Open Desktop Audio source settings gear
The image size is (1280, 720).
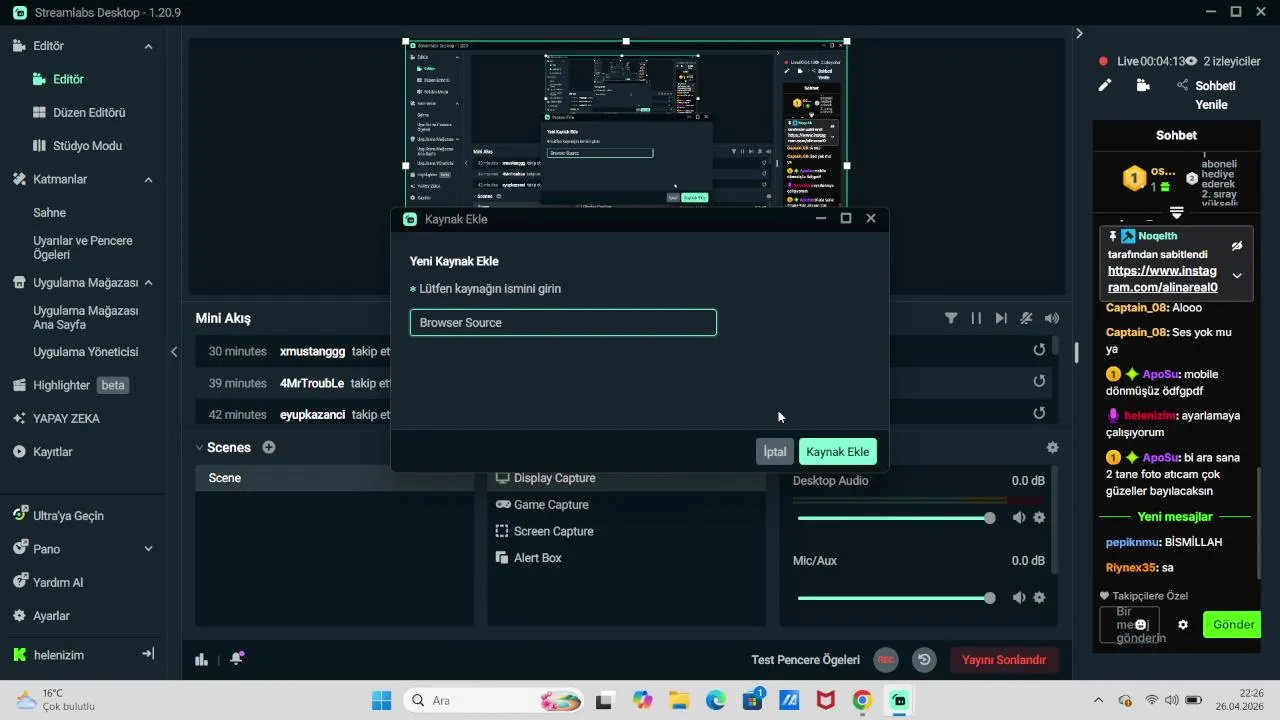point(1039,518)
